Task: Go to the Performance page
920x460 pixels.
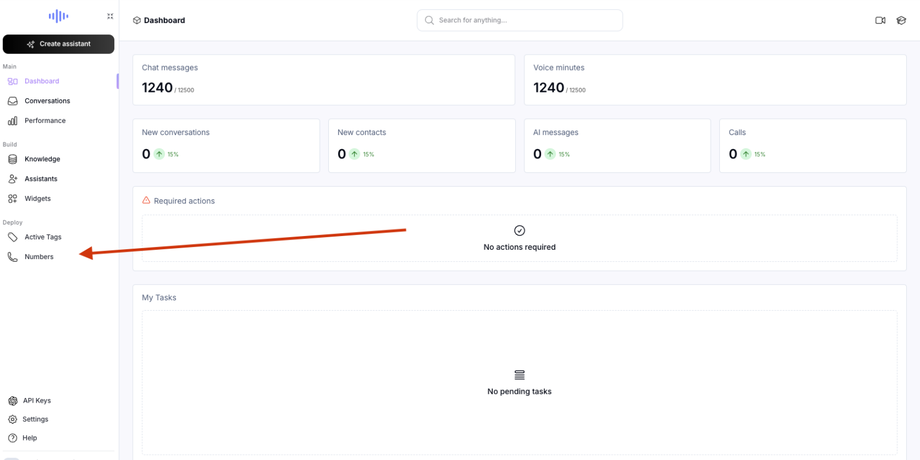Action: tap(45, 121)
